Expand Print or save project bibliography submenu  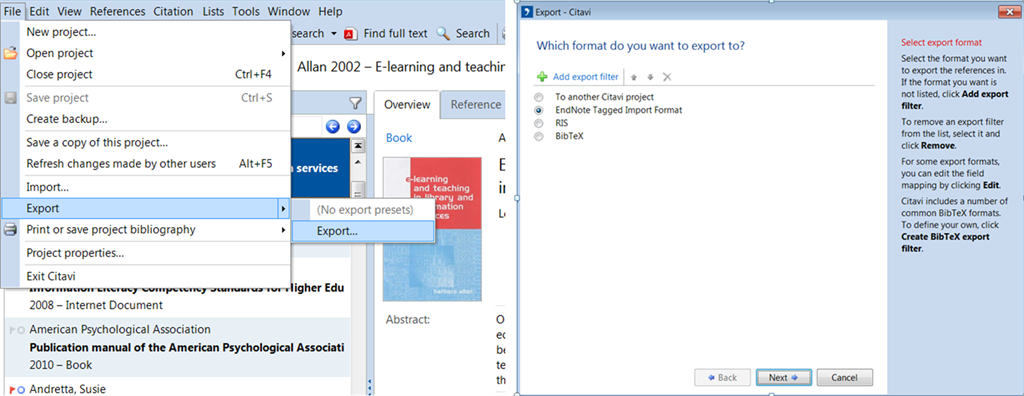click(x=146, y=230)
